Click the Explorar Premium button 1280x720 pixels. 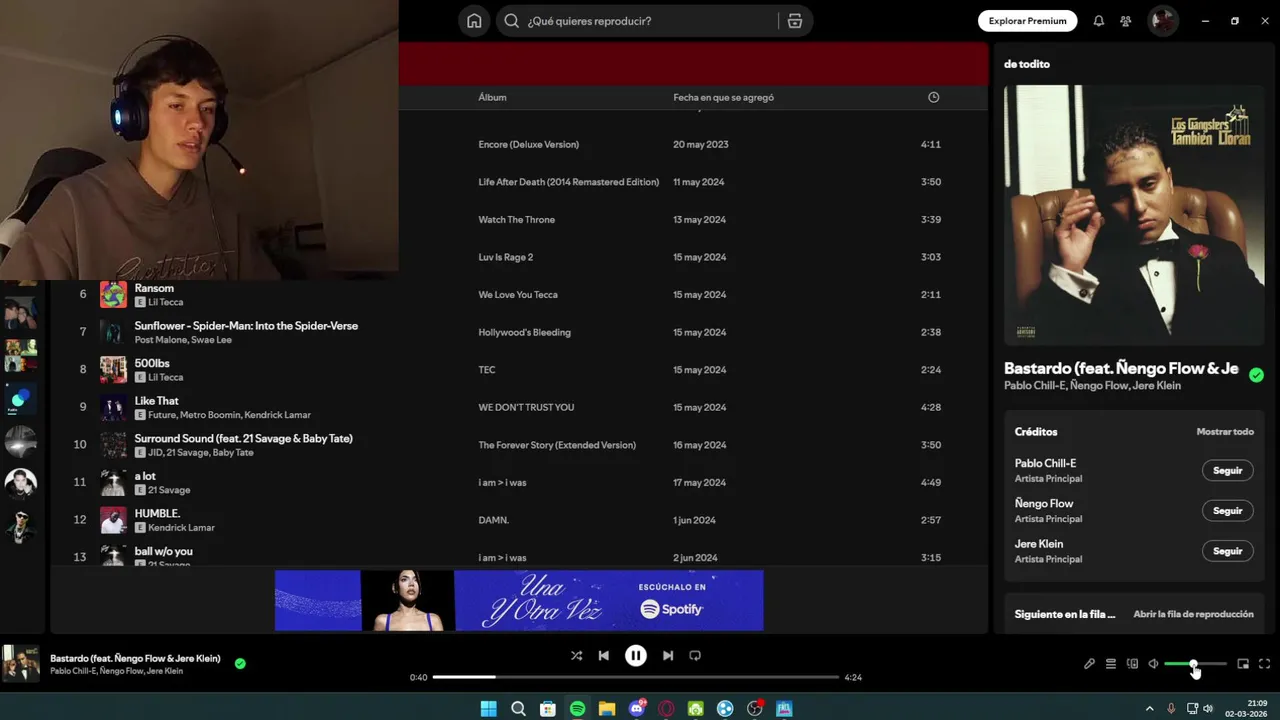(x=1027, y=21)
